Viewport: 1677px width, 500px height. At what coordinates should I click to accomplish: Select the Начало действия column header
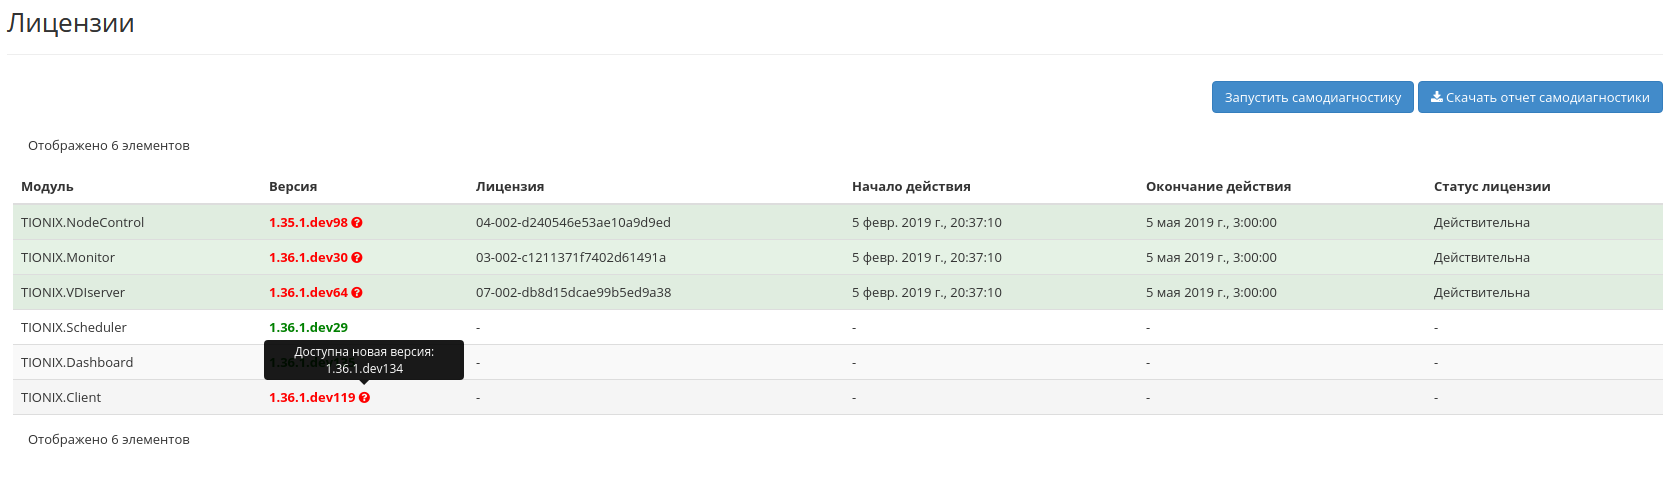[910, 187]
